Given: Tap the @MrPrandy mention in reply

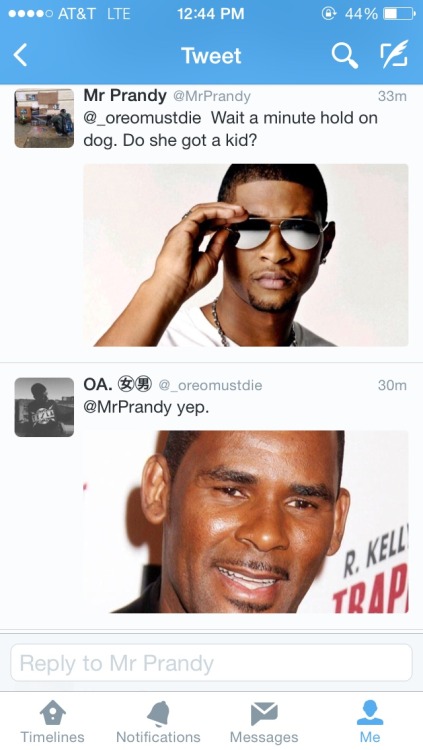Looking at the screenshot, I should (x=127, y=408).
